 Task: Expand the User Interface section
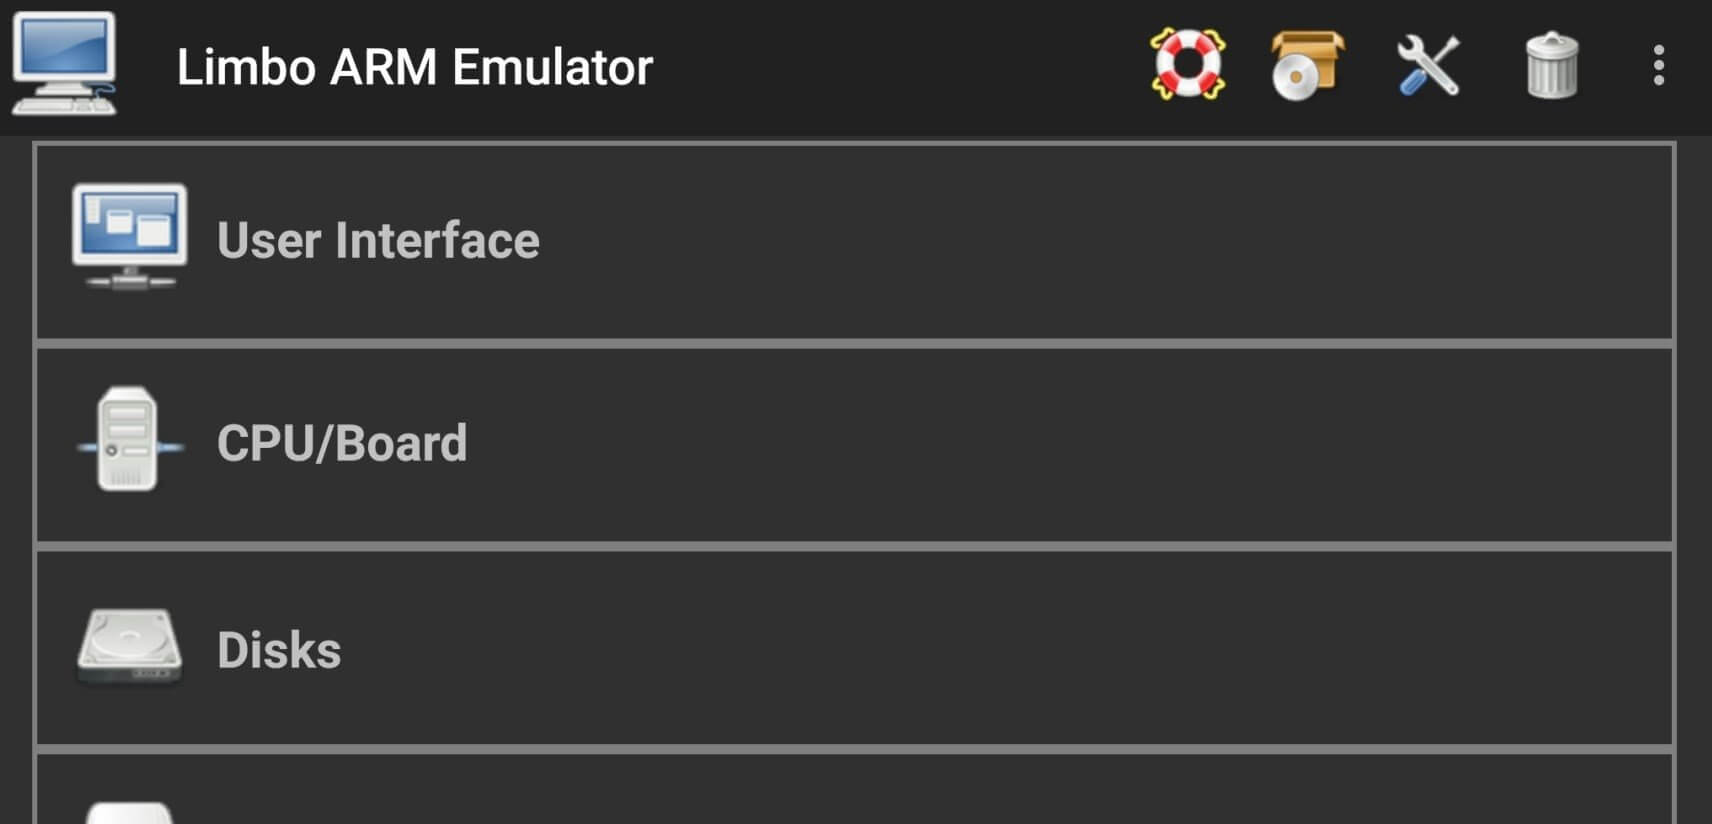(854, 241)
